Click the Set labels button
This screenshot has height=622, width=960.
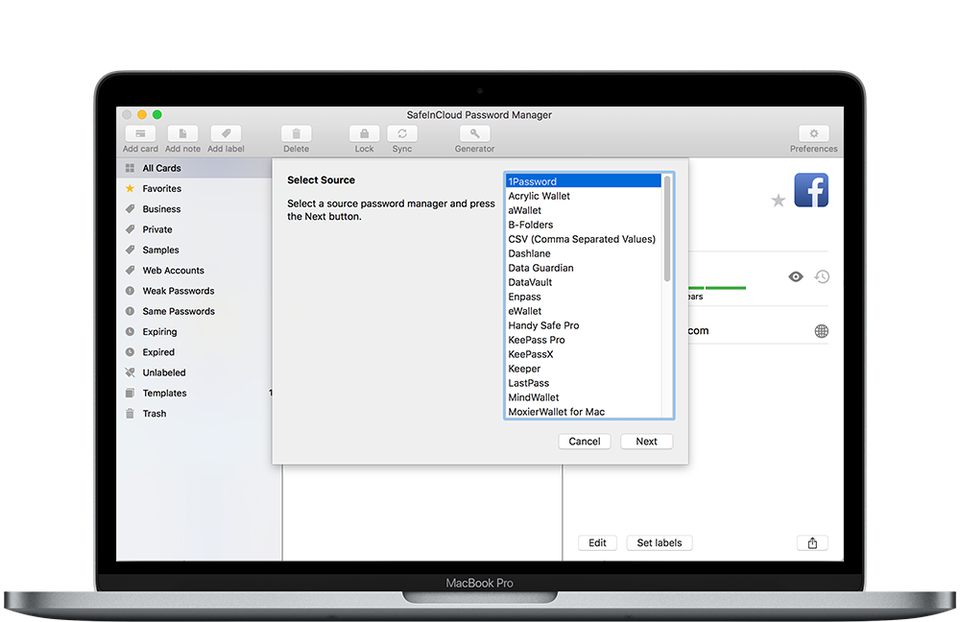pyautogui.click(x=659, y=543)
